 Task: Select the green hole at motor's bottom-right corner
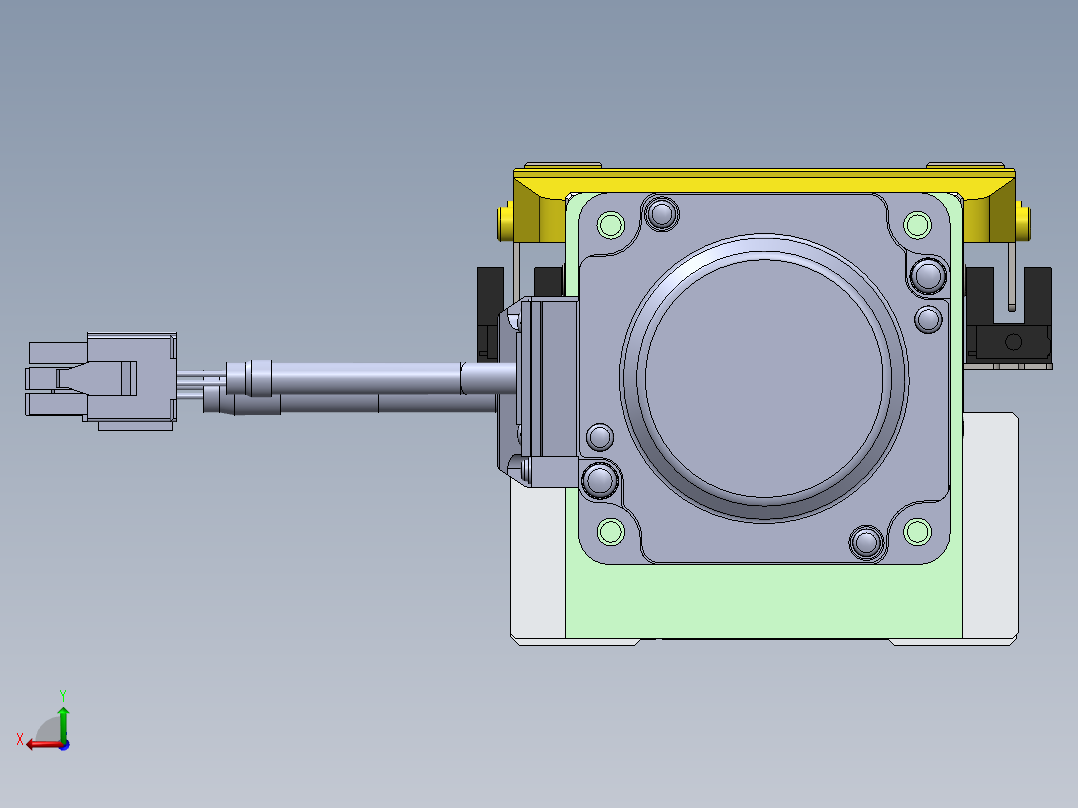click(917, 532)
